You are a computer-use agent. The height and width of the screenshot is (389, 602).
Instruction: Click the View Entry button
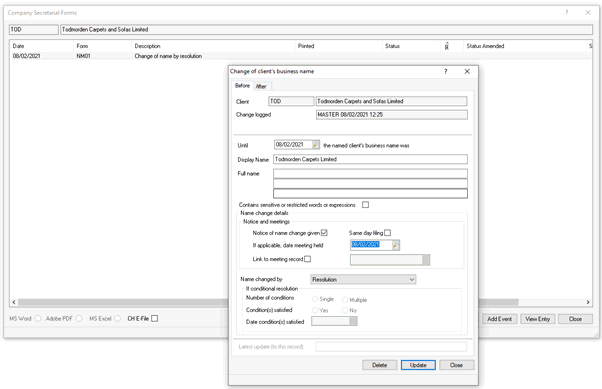click(538, 319)
